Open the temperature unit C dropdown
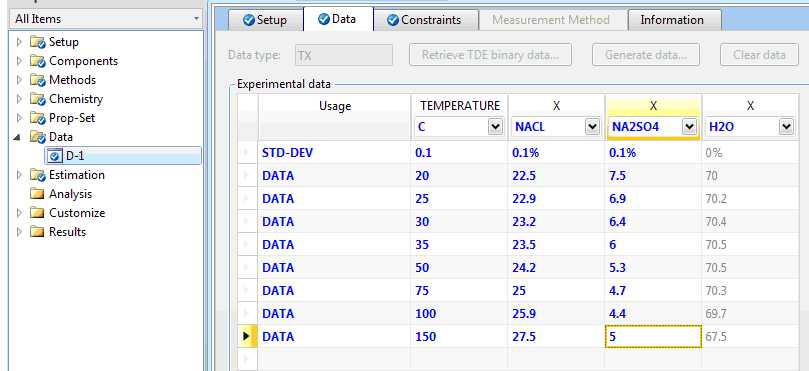The width and height of the screenshot is (809, 371). click(x=495, y=127)
